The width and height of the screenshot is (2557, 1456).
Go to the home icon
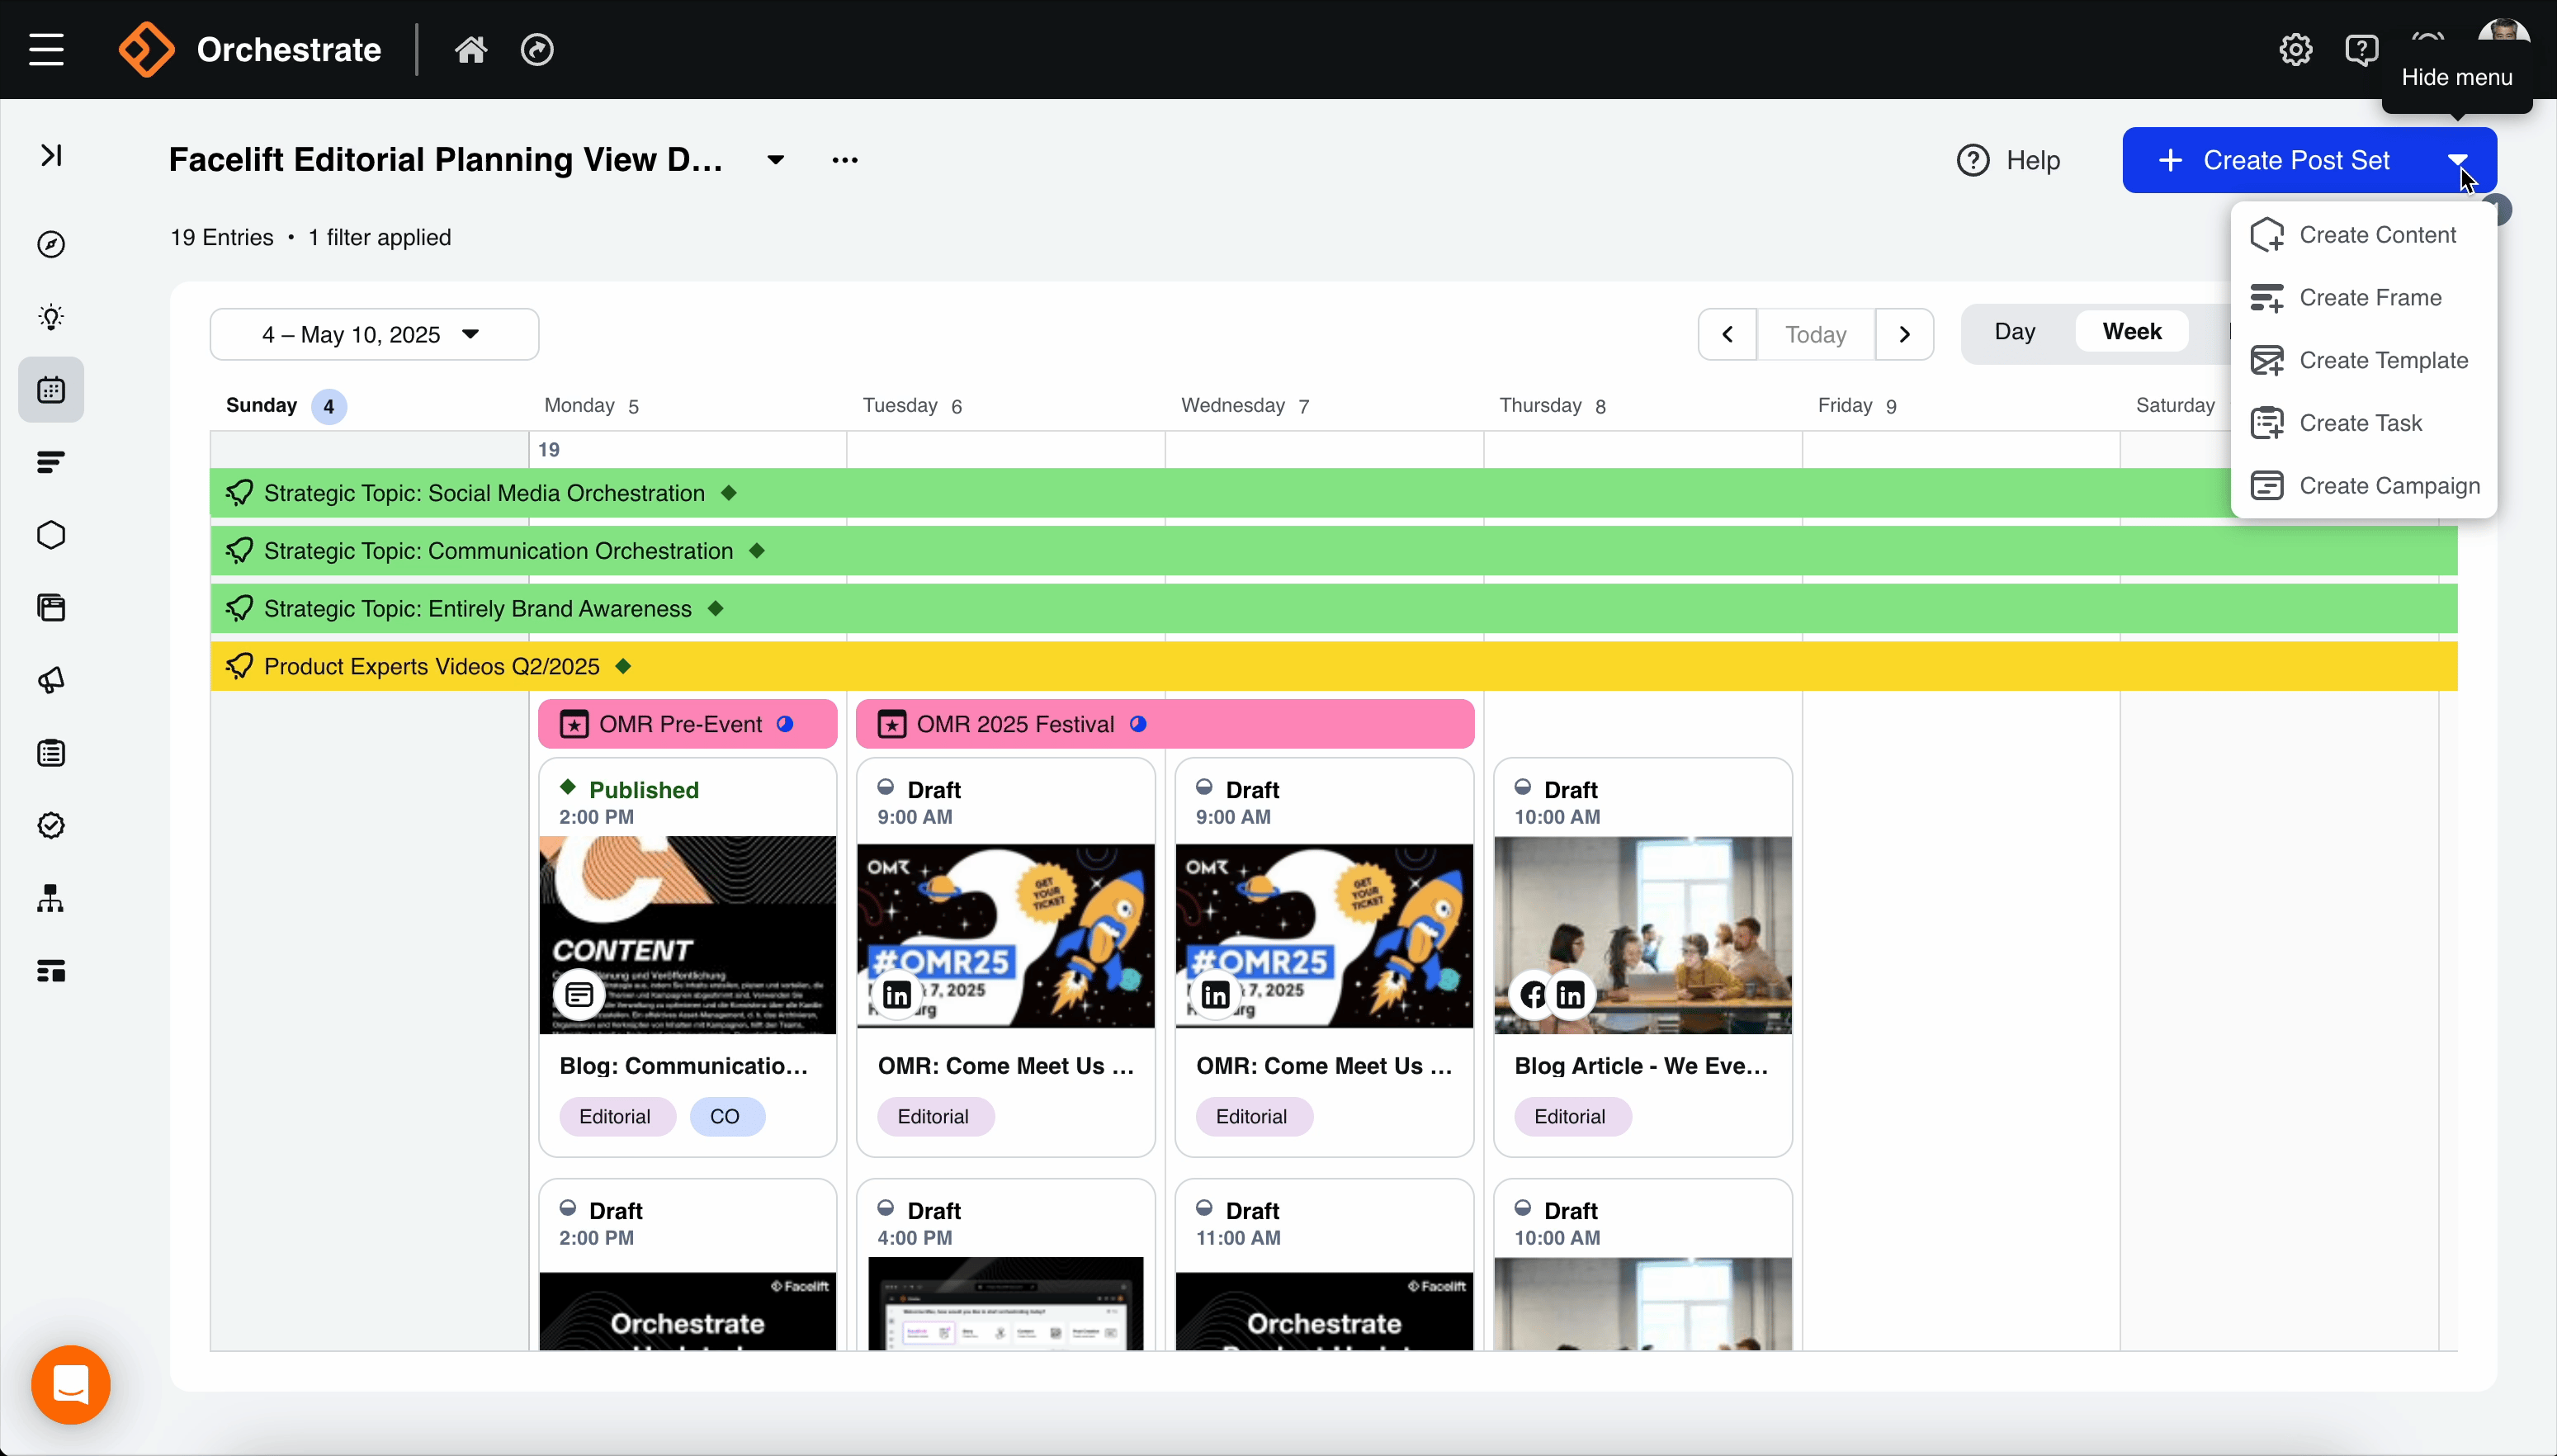471,49
